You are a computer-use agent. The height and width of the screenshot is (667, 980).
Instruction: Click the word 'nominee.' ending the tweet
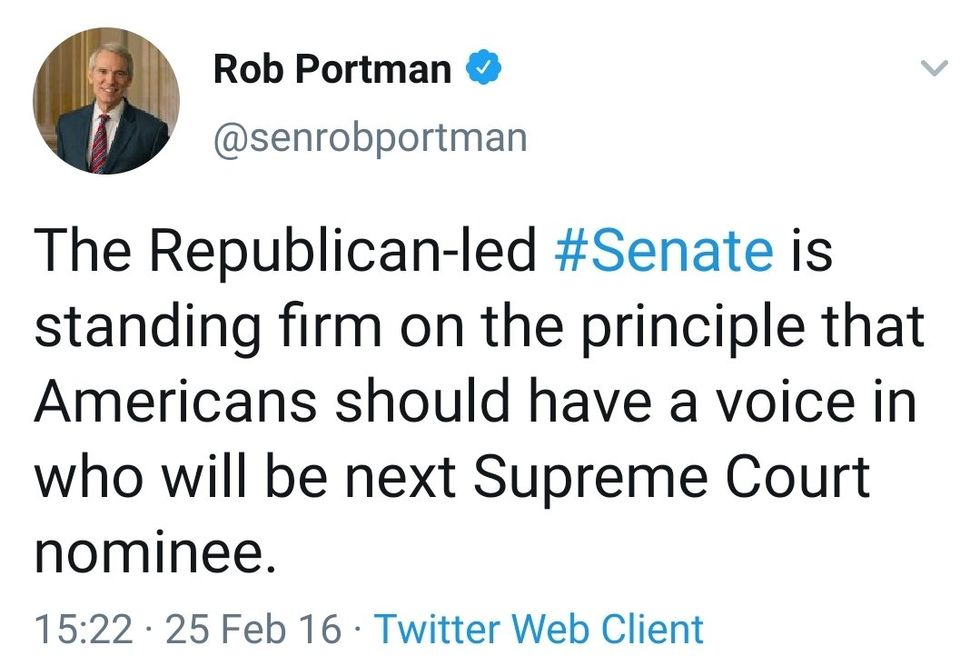tap(154, 553)
